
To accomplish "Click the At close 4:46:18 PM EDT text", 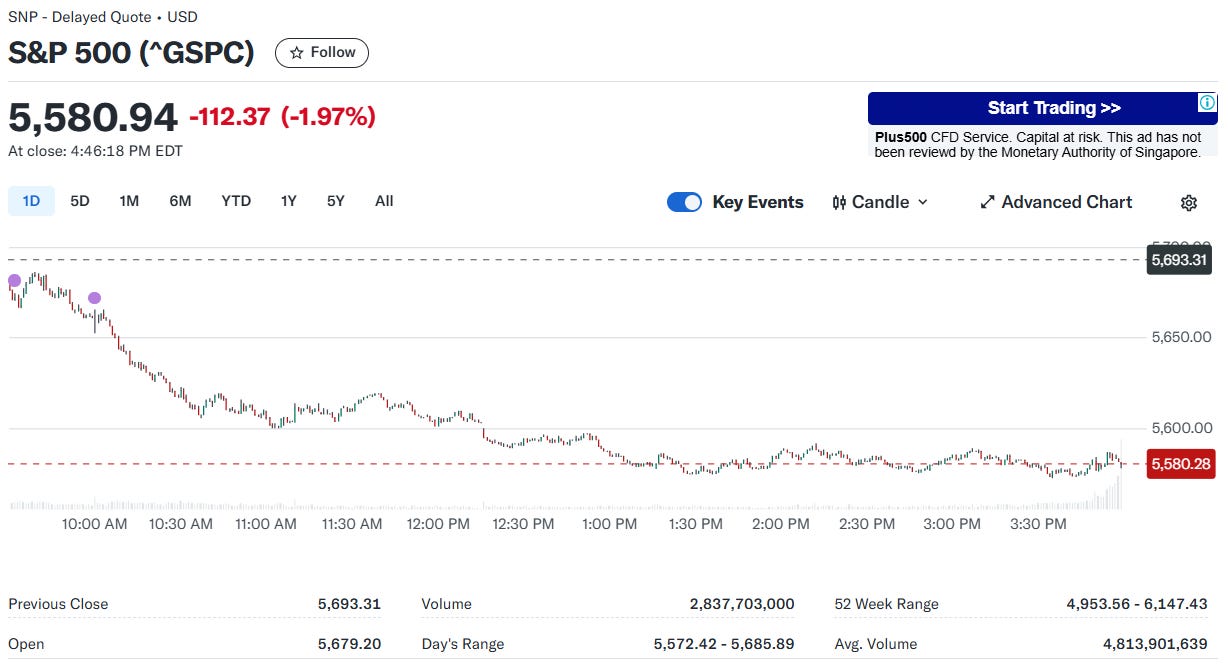I will pos(95,151).
